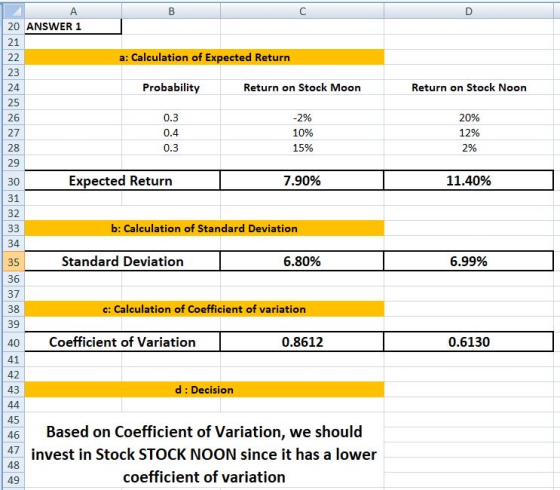
Task: Click 'Return on Stock Moon' label
Action: (x=302, y=88)
